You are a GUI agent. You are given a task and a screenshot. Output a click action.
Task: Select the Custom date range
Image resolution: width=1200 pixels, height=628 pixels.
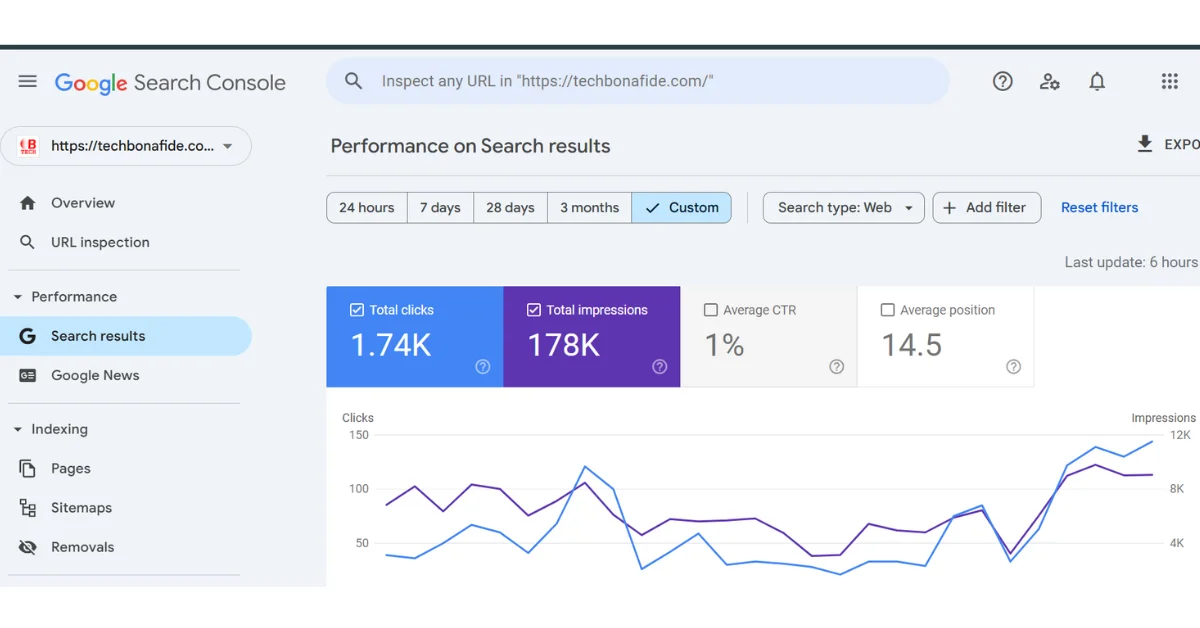pyautogui.click(x=682, y=208)
